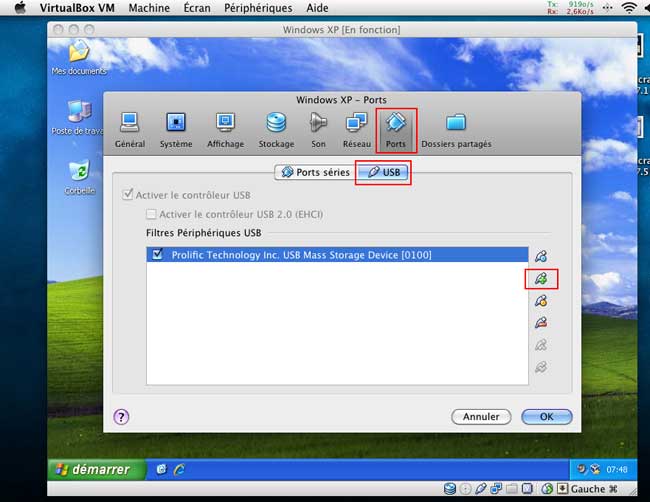650x502 pixels.
Task: Uncheck the Prolific Technology USB filter checkbox
Action: 157,255
